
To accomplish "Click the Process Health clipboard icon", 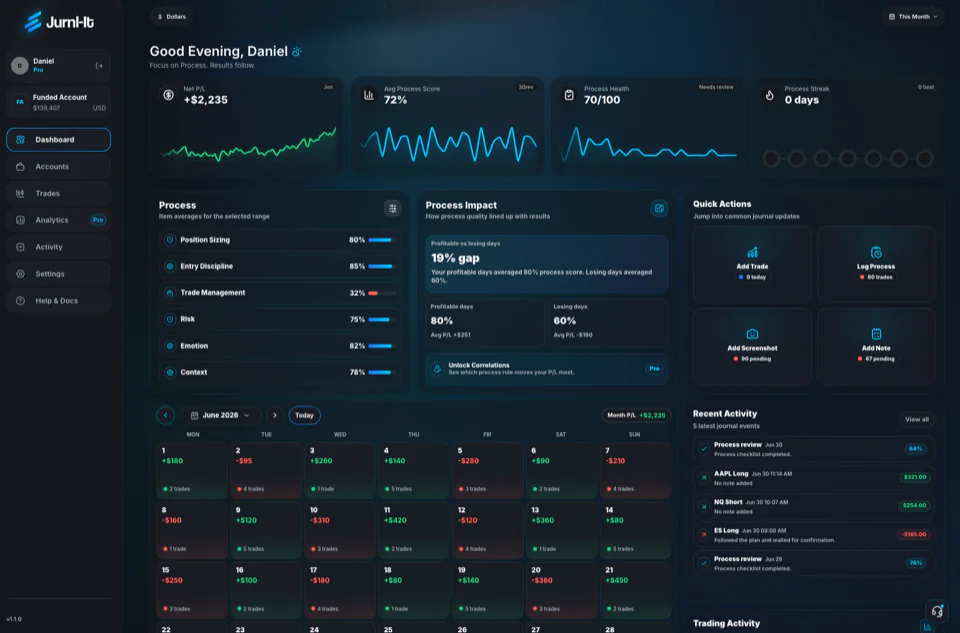I will [x=569, y=95].
